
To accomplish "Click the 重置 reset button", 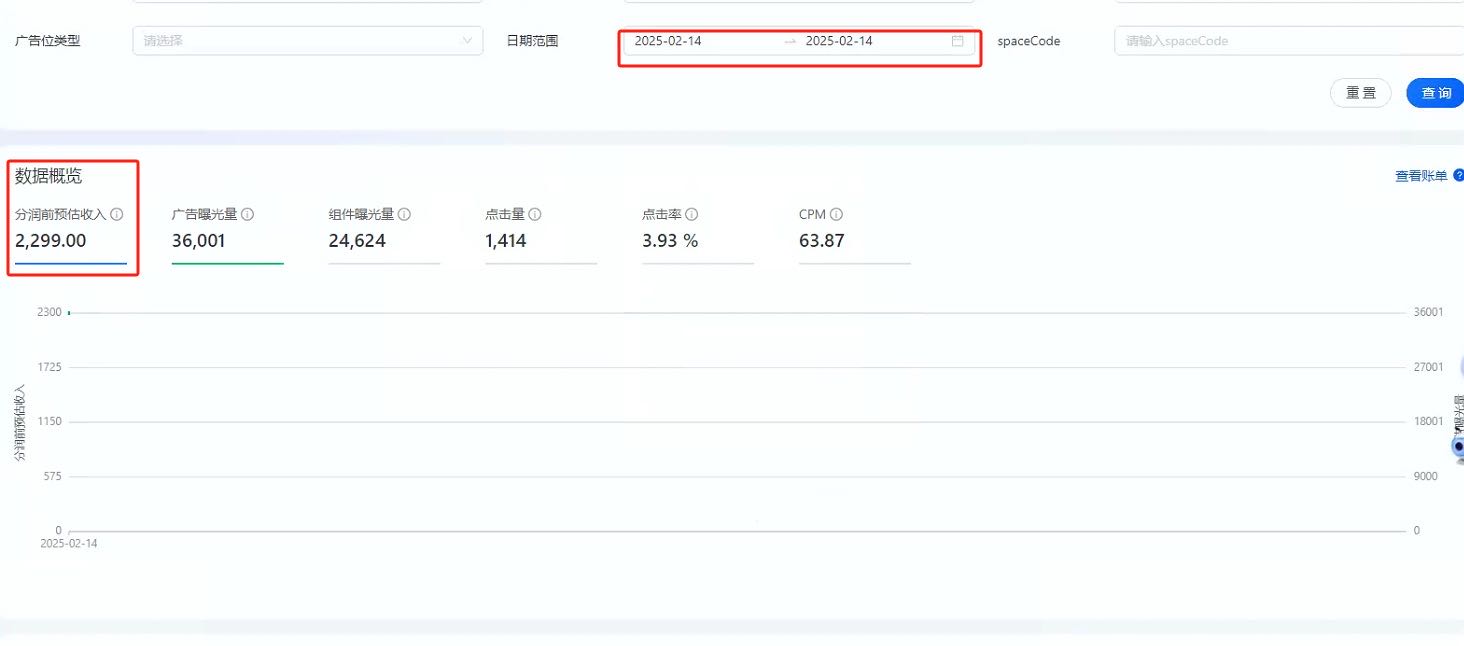I will [x=1360, y=93].
